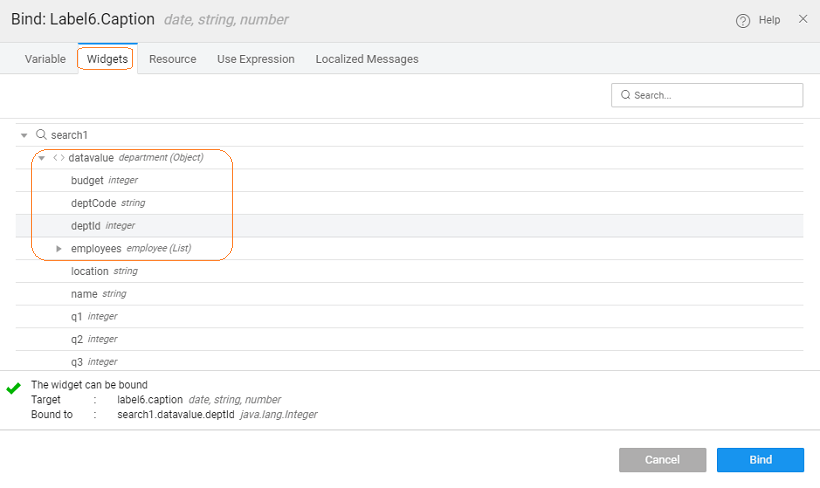The image size is (820, 488).
Task: Switch to the Resource tab
Action: (173, 59)
